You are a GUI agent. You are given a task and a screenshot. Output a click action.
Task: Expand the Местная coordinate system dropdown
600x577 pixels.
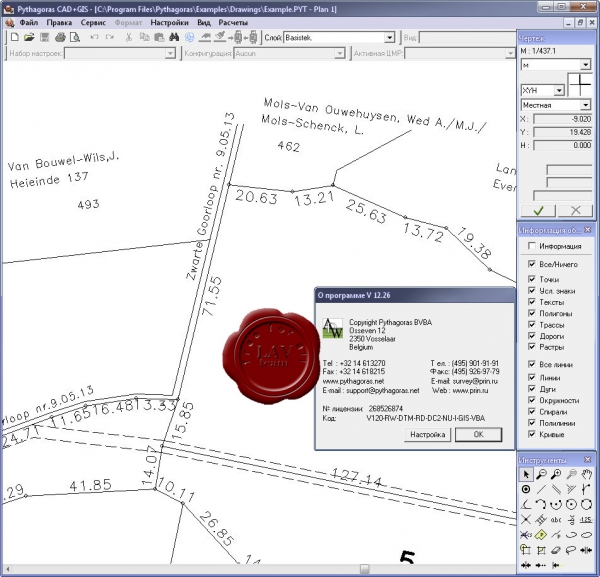[x=585, y=104]
